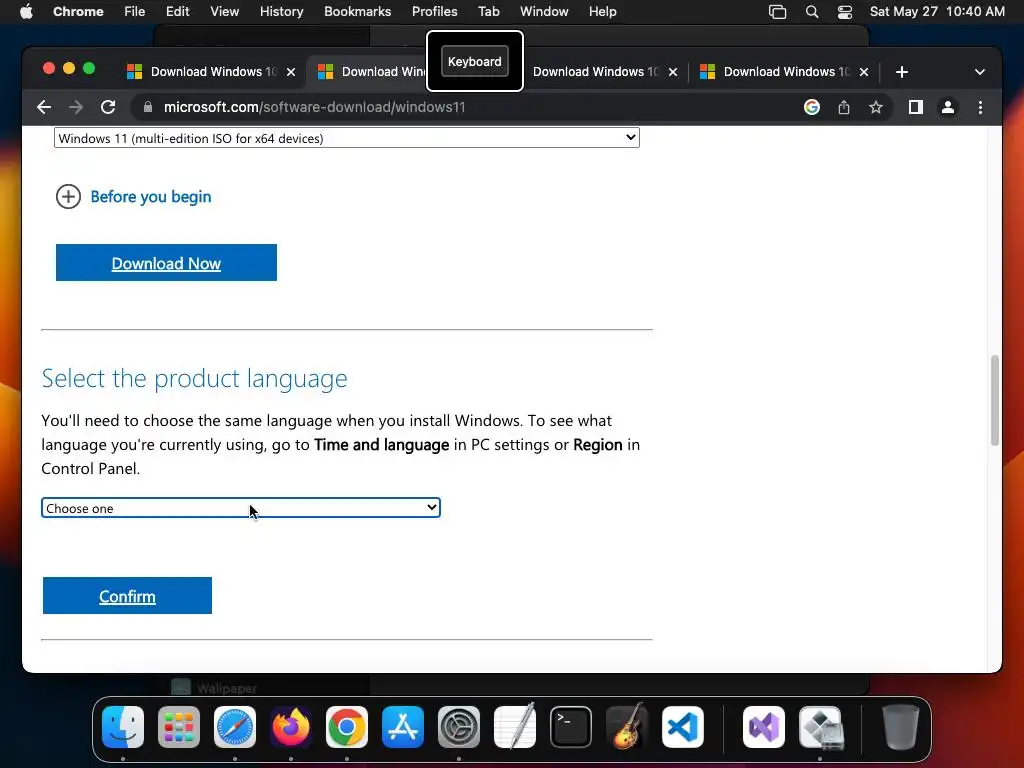Close the fourth Download Windows tab
The width and height of the screenshot is (1024, 768).
click(864, 72)
